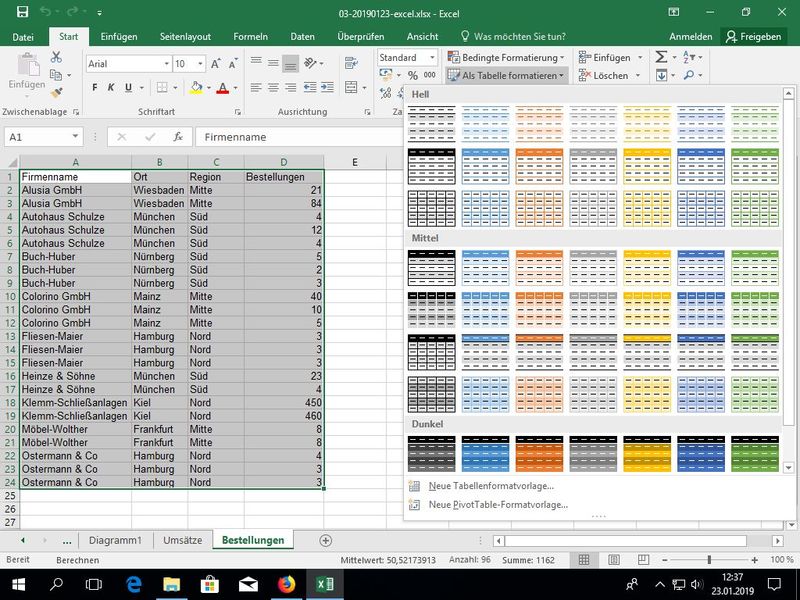Toggle bold formatting F
Viewport: 800px width, 600px height.
pyautogui.click(x=94, y=88)
